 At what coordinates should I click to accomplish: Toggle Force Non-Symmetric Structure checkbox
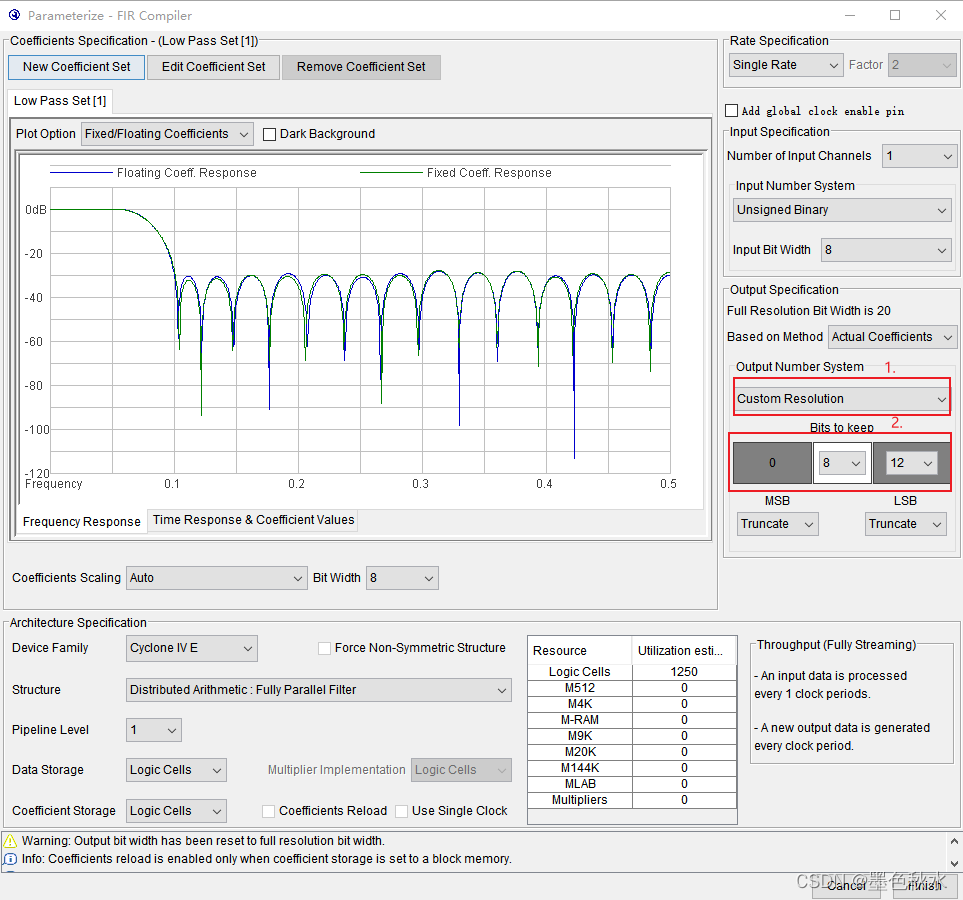tap(324, 648)
